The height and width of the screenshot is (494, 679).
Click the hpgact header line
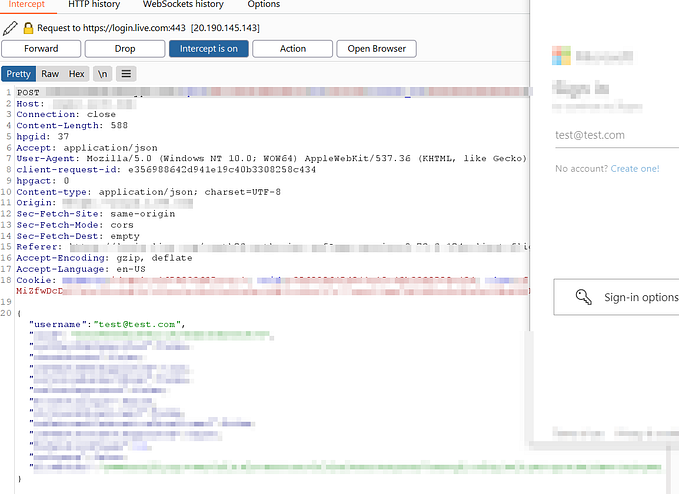pyautogui.click(x=42, y=181)
